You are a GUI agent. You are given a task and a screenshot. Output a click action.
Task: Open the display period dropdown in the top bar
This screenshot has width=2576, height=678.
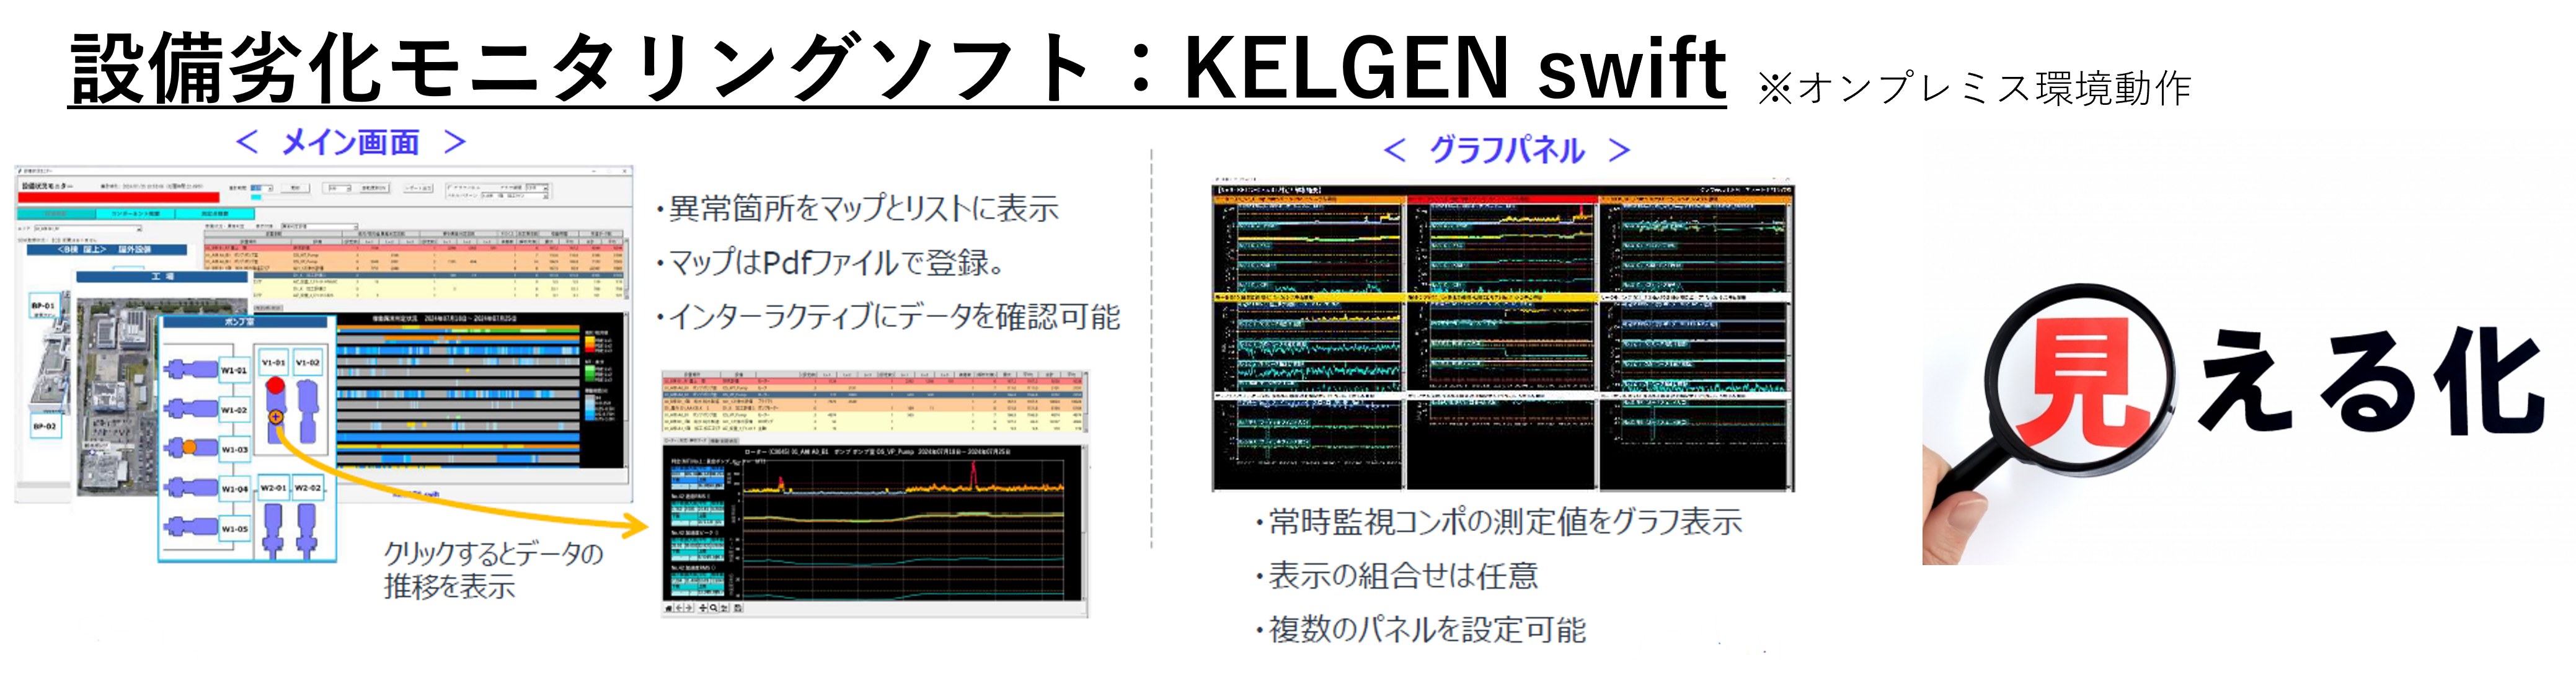point(262,188)
